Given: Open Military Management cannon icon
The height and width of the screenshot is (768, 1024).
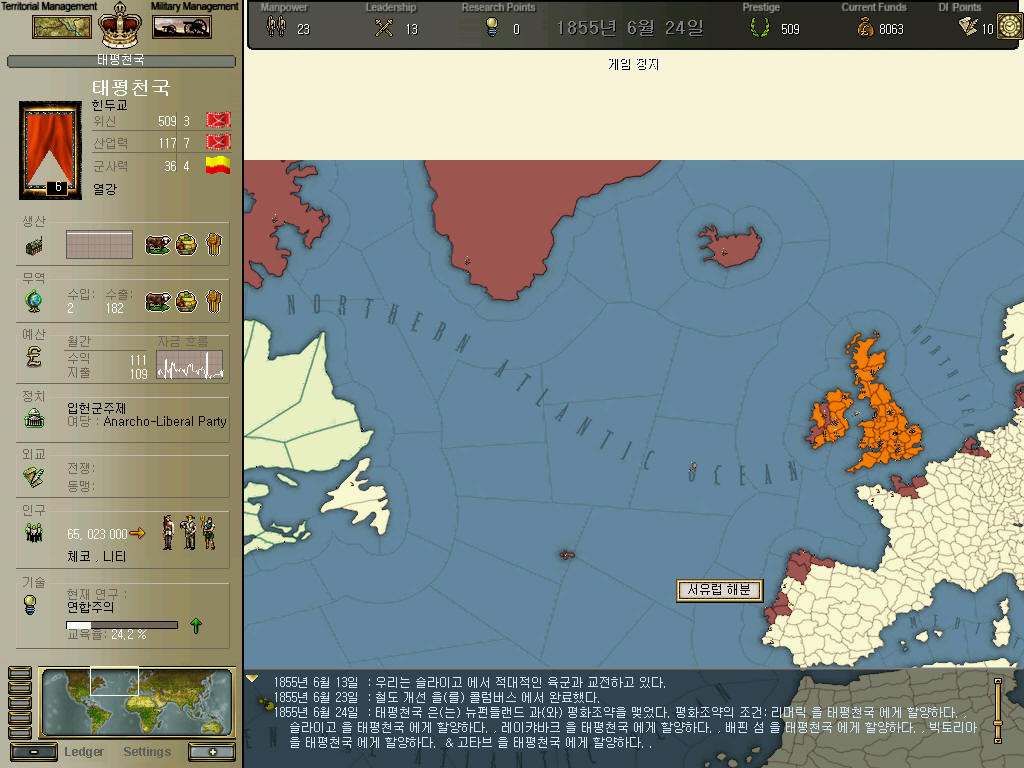Looking at the screenshot, I should [x=182, y=27].
